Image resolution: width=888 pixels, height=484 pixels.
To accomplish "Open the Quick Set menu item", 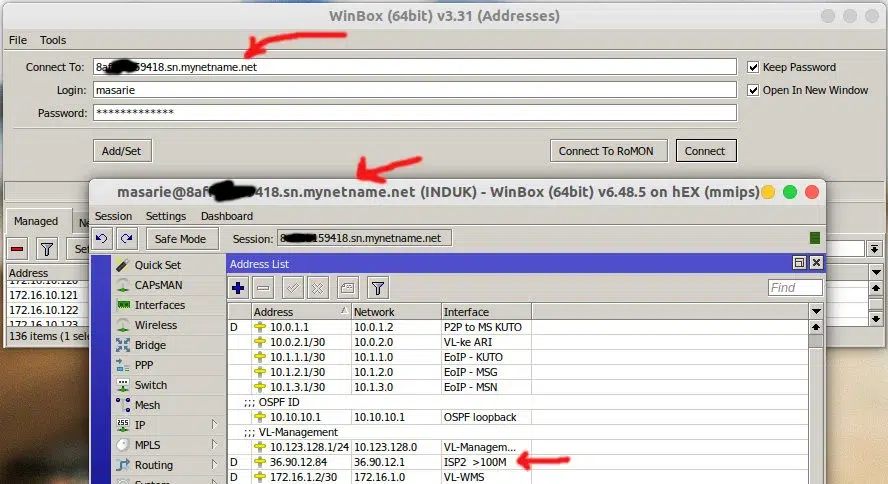I will [157, 265].
